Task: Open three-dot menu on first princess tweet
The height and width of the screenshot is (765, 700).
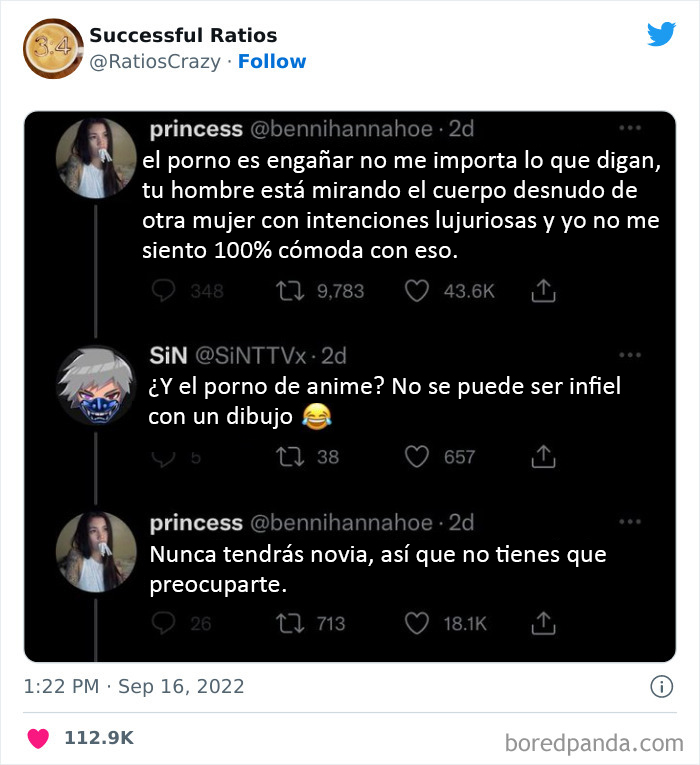Action: [x=629, y=129]
